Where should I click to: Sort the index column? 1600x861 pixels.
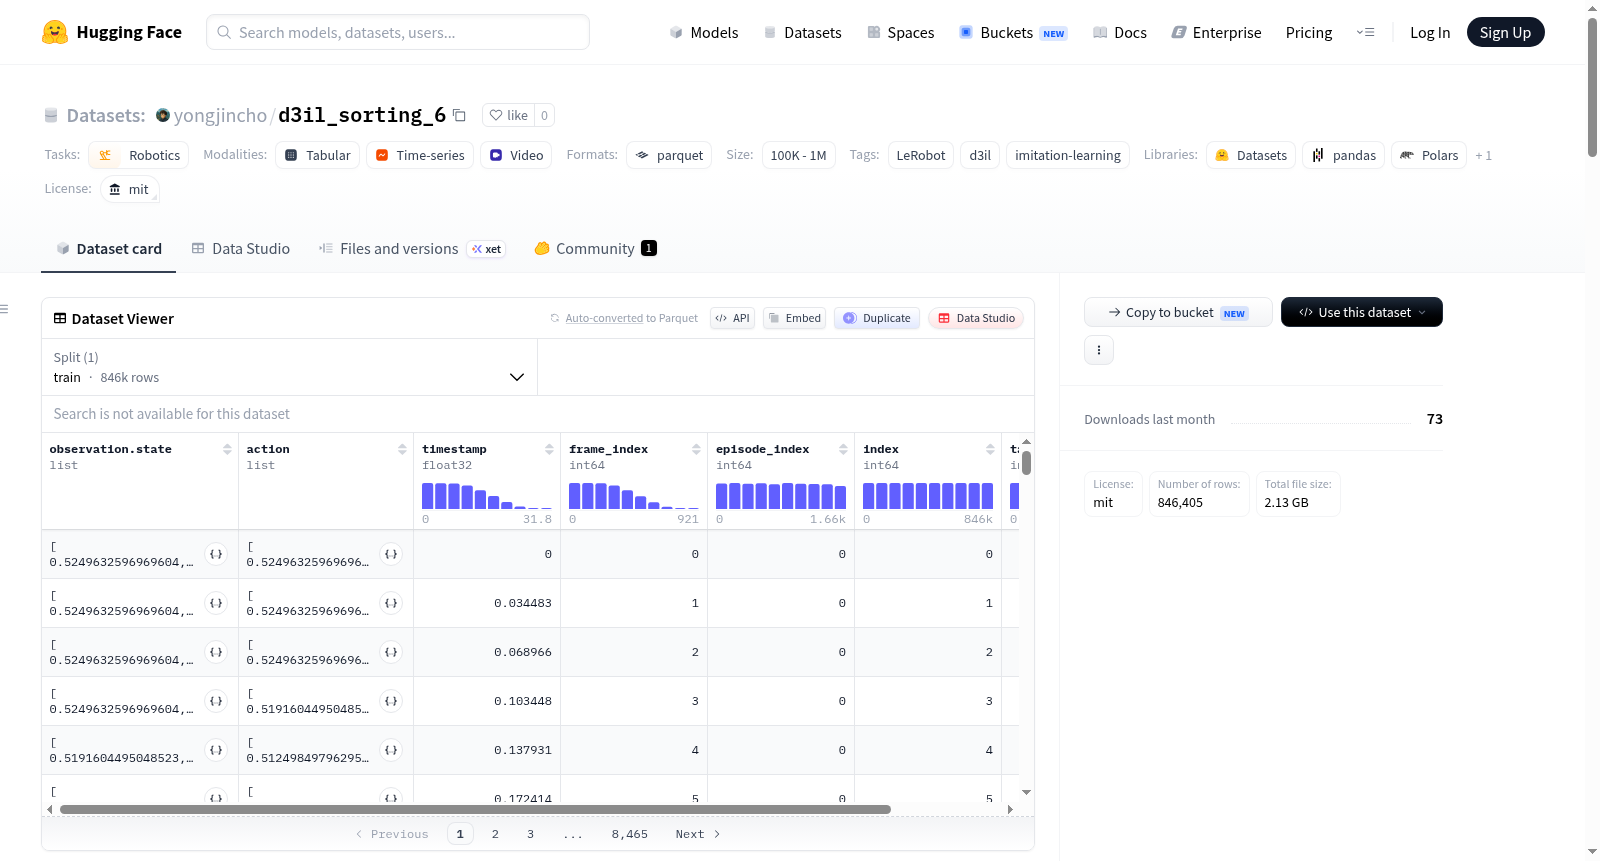(990, 450)
